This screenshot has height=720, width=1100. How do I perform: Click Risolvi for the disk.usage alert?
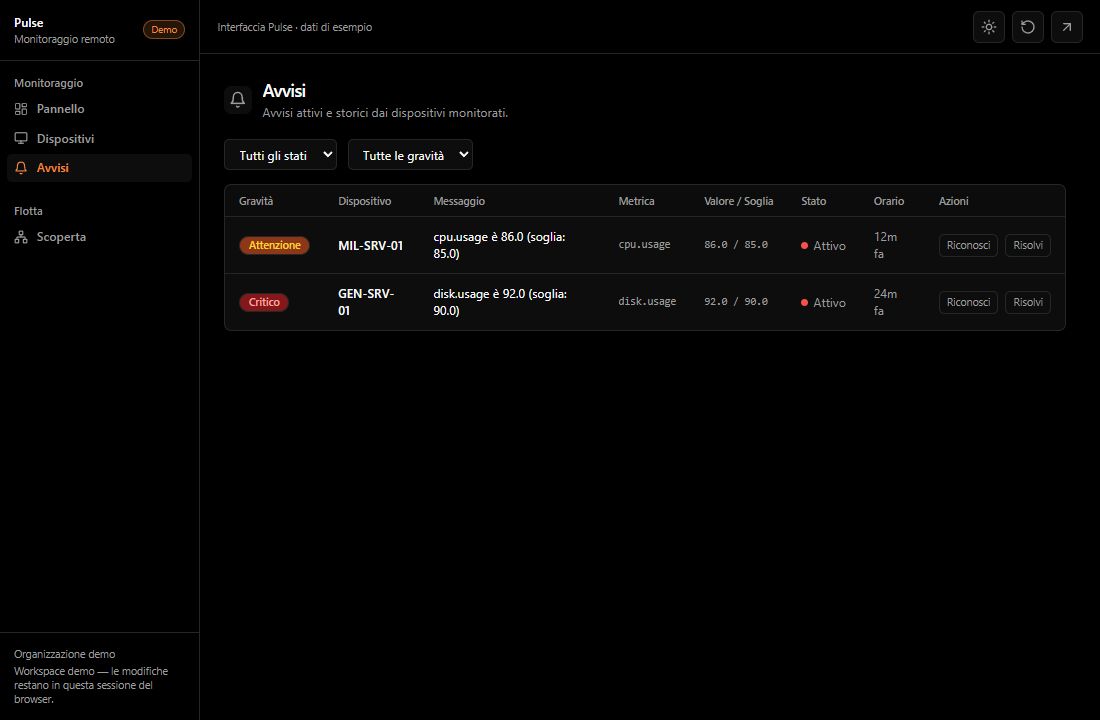1028,302
